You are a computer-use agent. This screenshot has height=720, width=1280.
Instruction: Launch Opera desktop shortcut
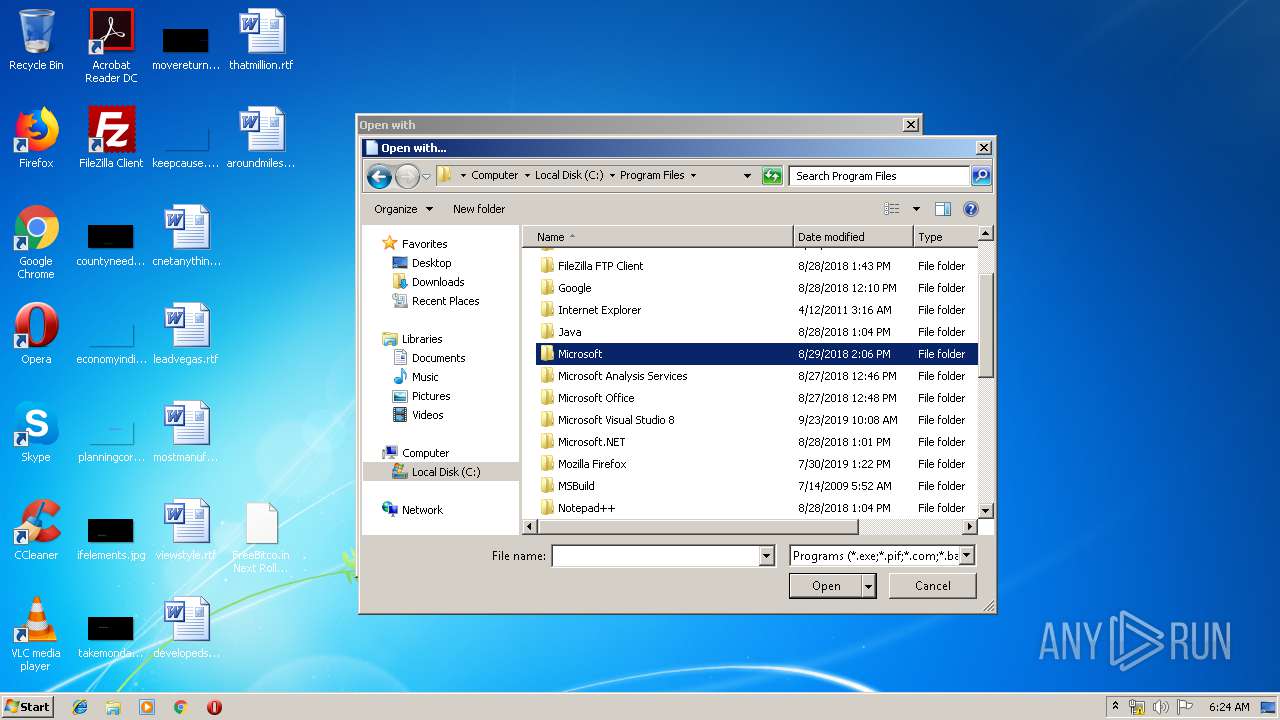[x=36, y=334]
